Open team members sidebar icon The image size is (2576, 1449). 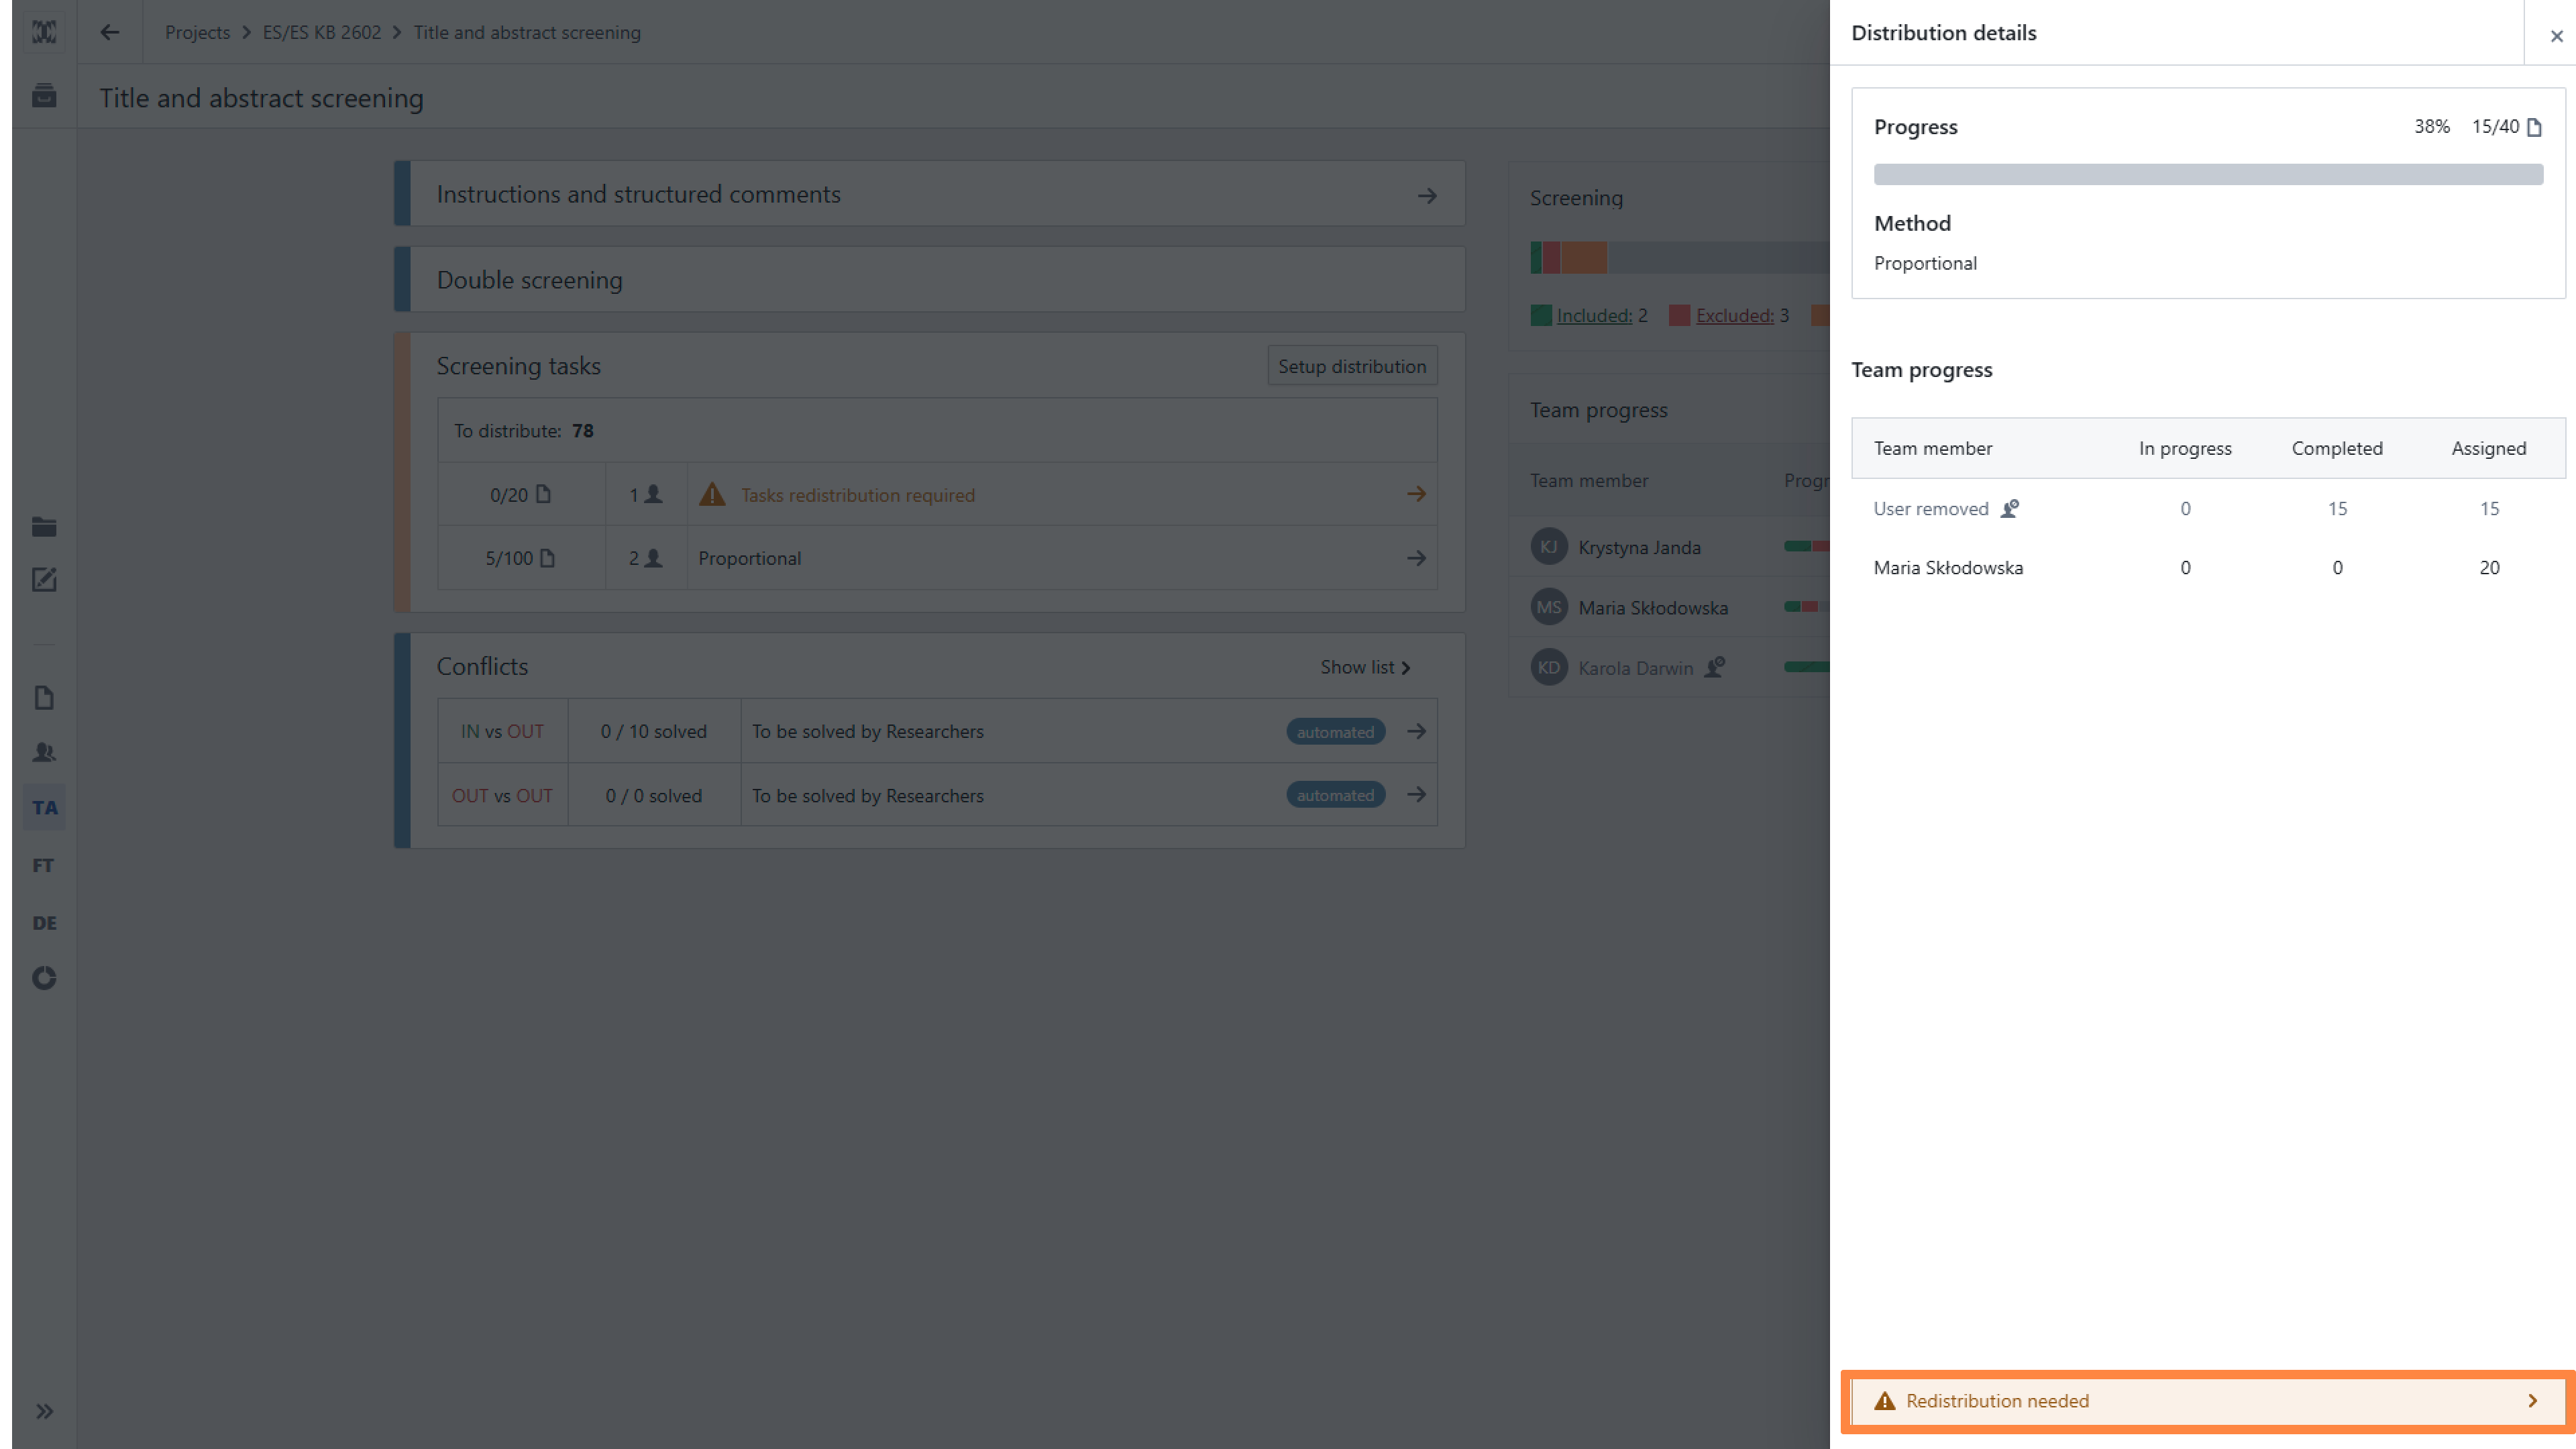coord(44,752)
